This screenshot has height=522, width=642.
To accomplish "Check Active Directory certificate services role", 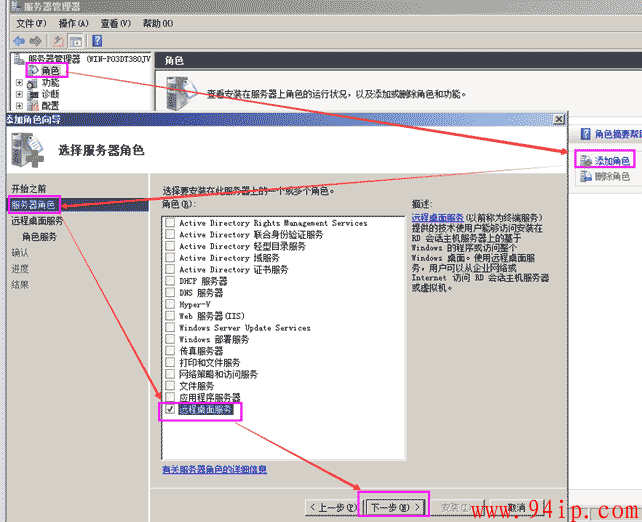I will click(x=170, y=269).
